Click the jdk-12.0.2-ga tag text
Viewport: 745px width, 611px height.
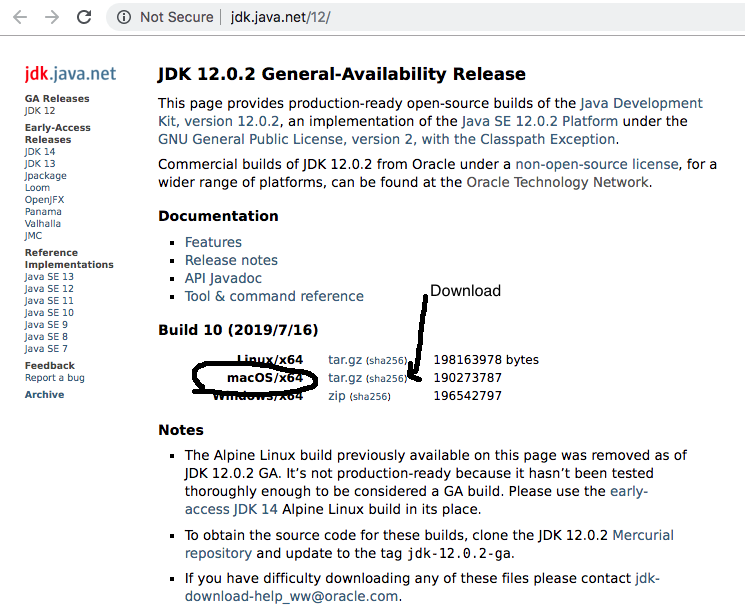pyautogui.click(x=459, y=554)
